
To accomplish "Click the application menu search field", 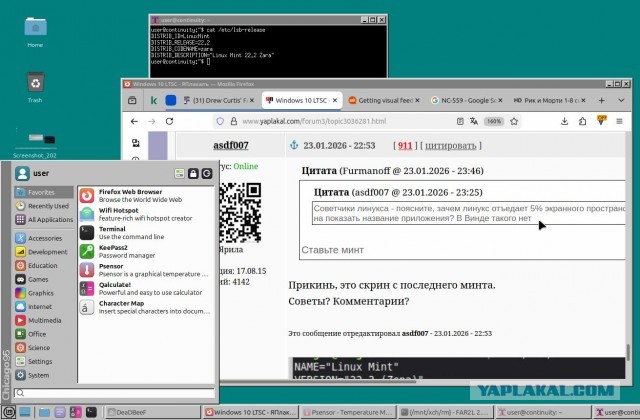I will [x=114, y=393].
